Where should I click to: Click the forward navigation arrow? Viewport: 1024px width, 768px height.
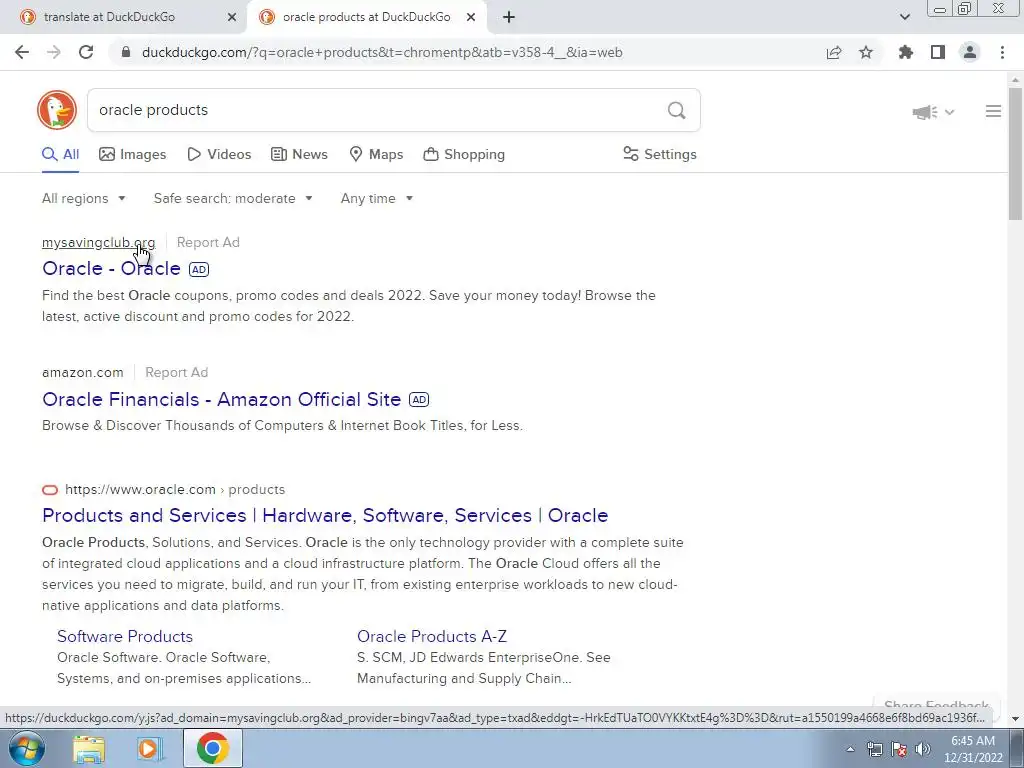(x=54, y=52)
